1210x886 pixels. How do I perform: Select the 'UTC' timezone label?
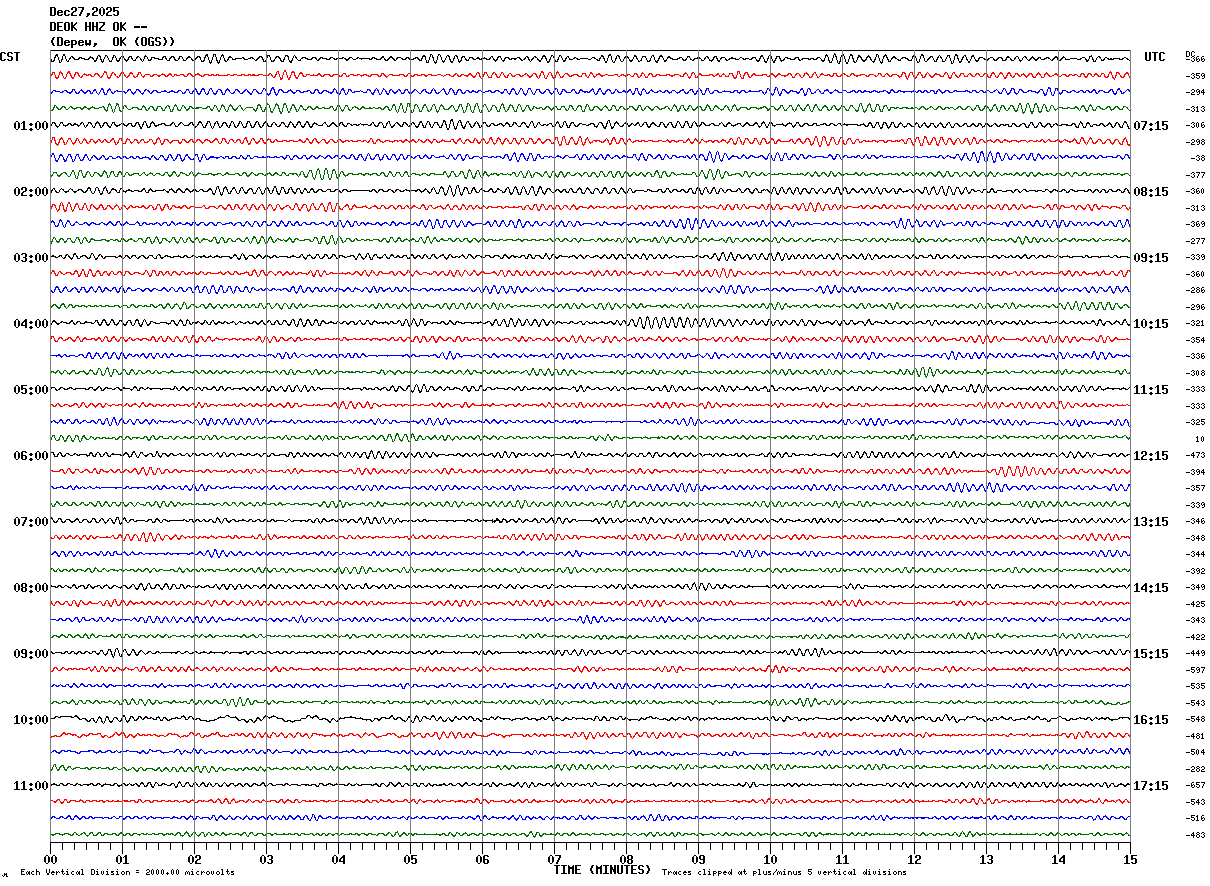[x=1155, y=57]
